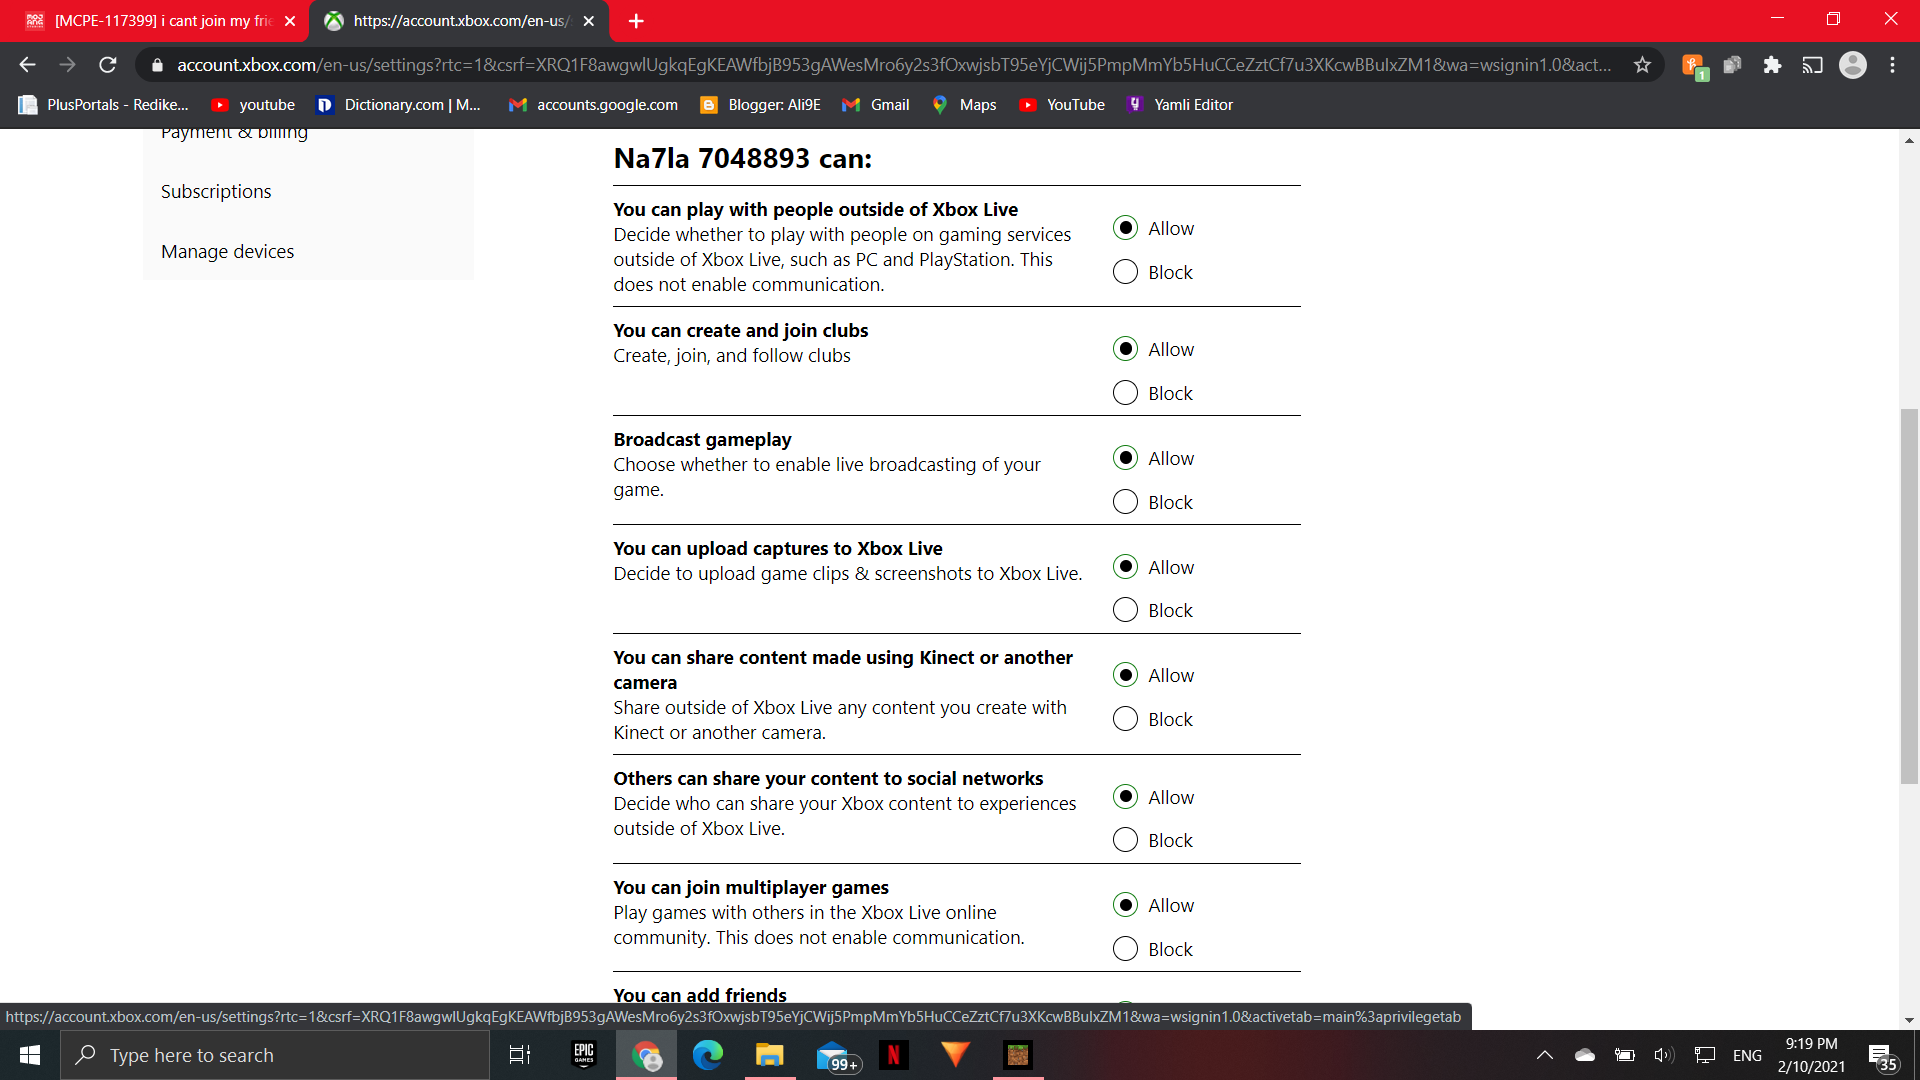Select Block for Broadcast gameplay
Viewport: 1920px width, 1080px height.
point(1125,502)
